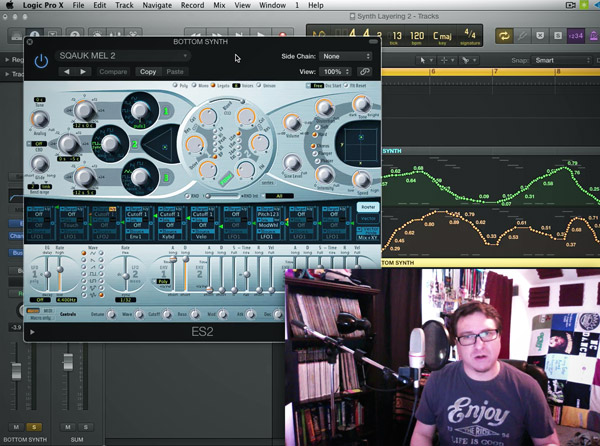Open the Osc Start Free dropdown
Screen dimensions: 600x446
pyautogui.click(x=316, y=86)
